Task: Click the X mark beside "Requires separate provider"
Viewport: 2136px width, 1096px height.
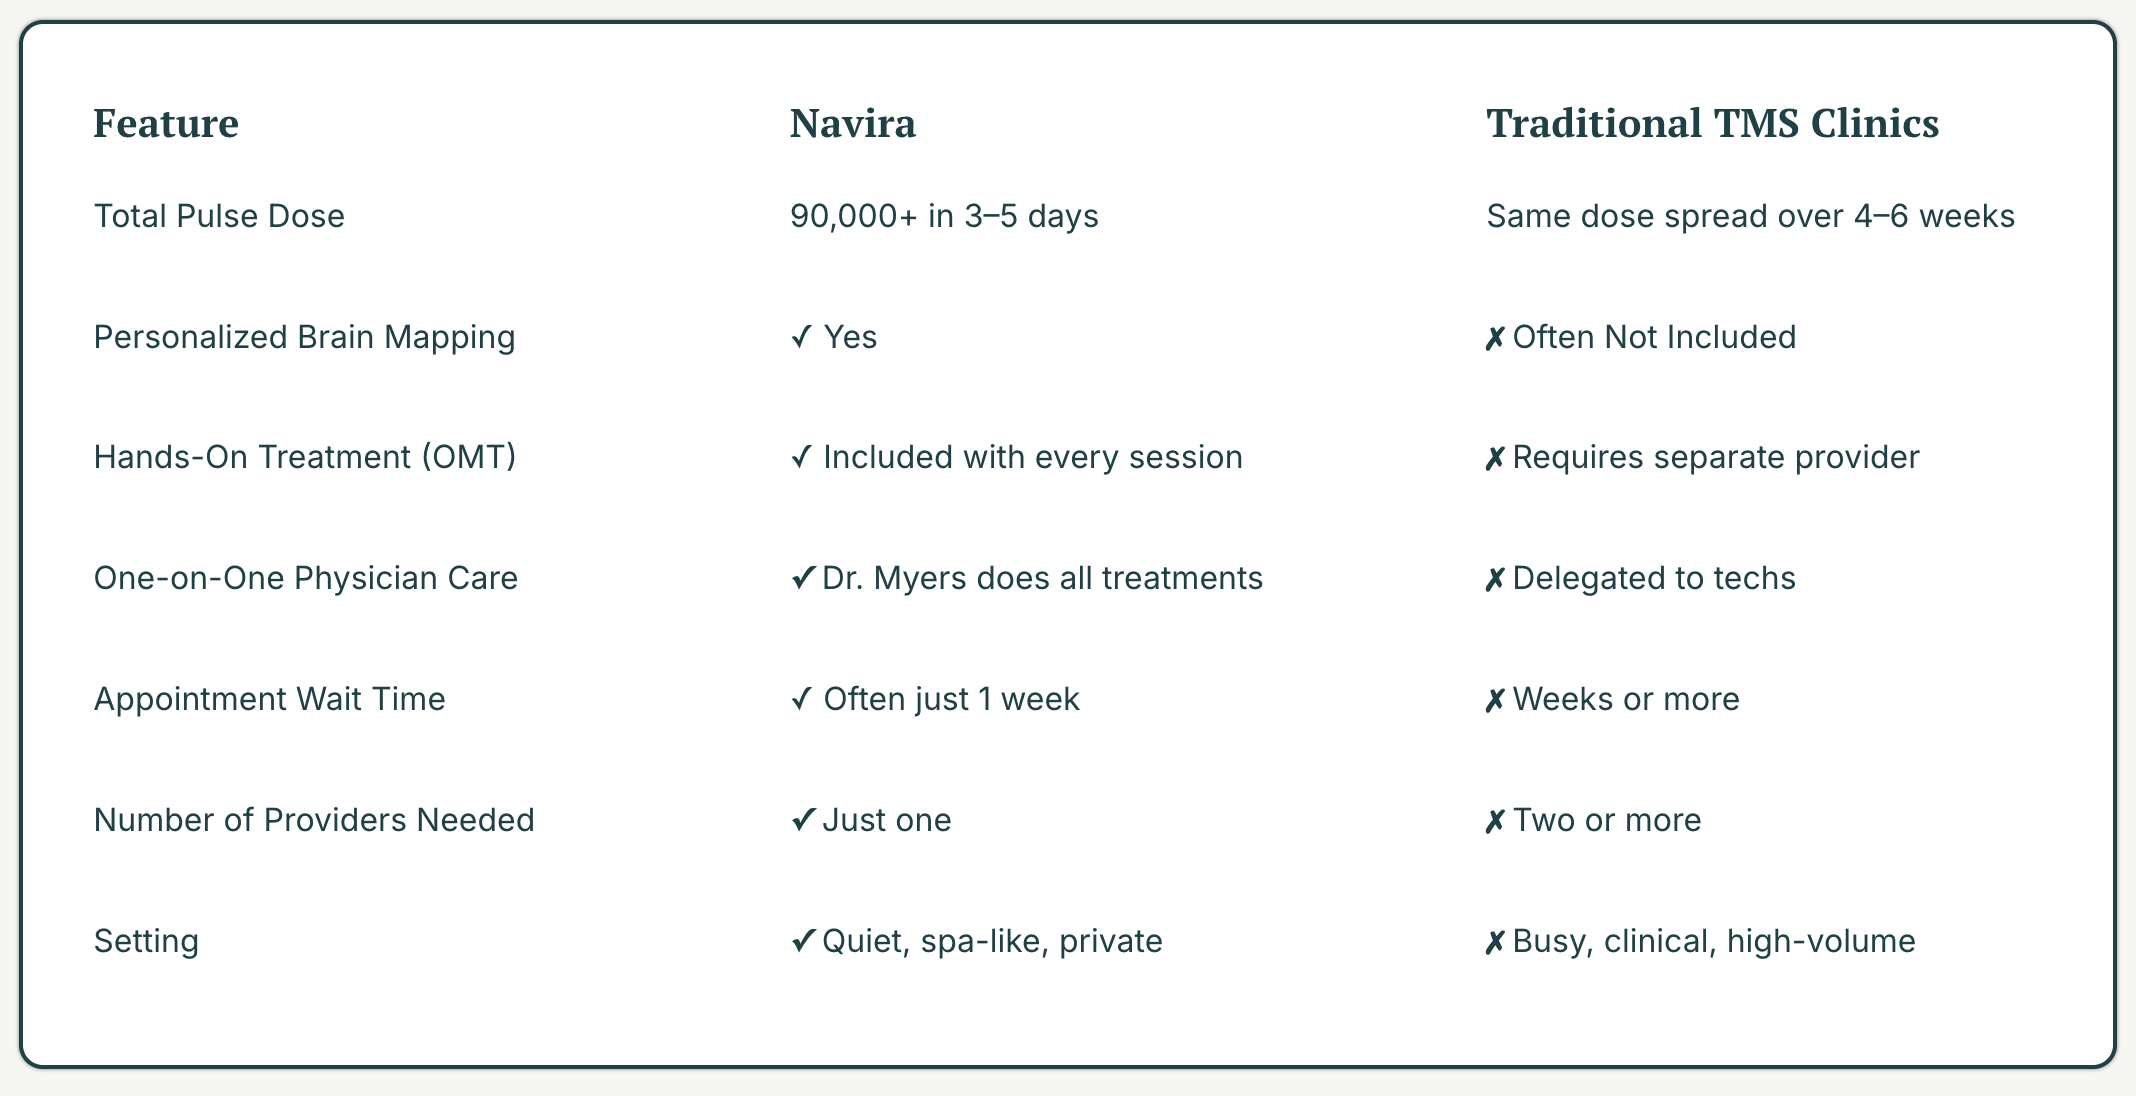Action: 1495,458
